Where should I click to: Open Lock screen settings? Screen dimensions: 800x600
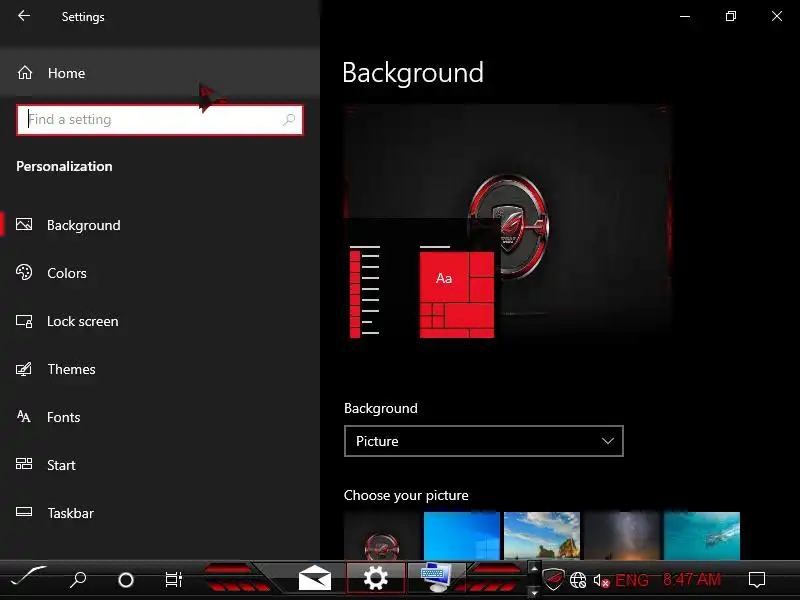pos(160,321)
